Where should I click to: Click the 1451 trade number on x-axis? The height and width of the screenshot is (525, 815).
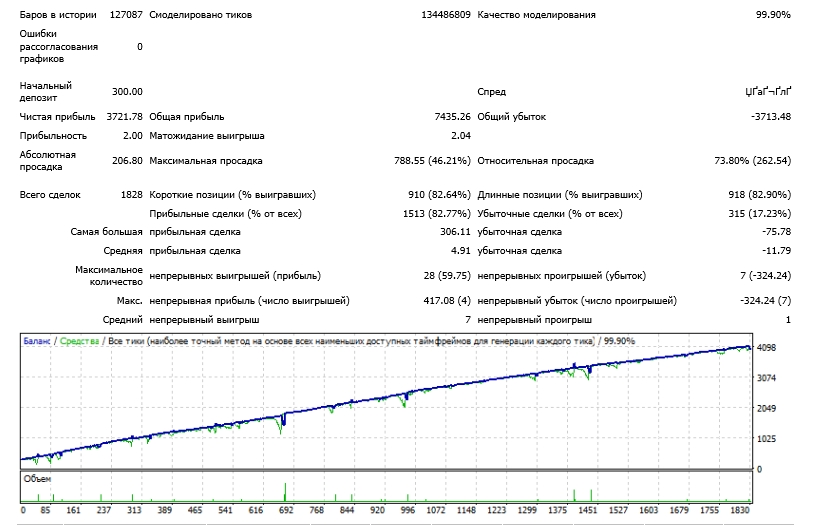(x=588, y=510)
